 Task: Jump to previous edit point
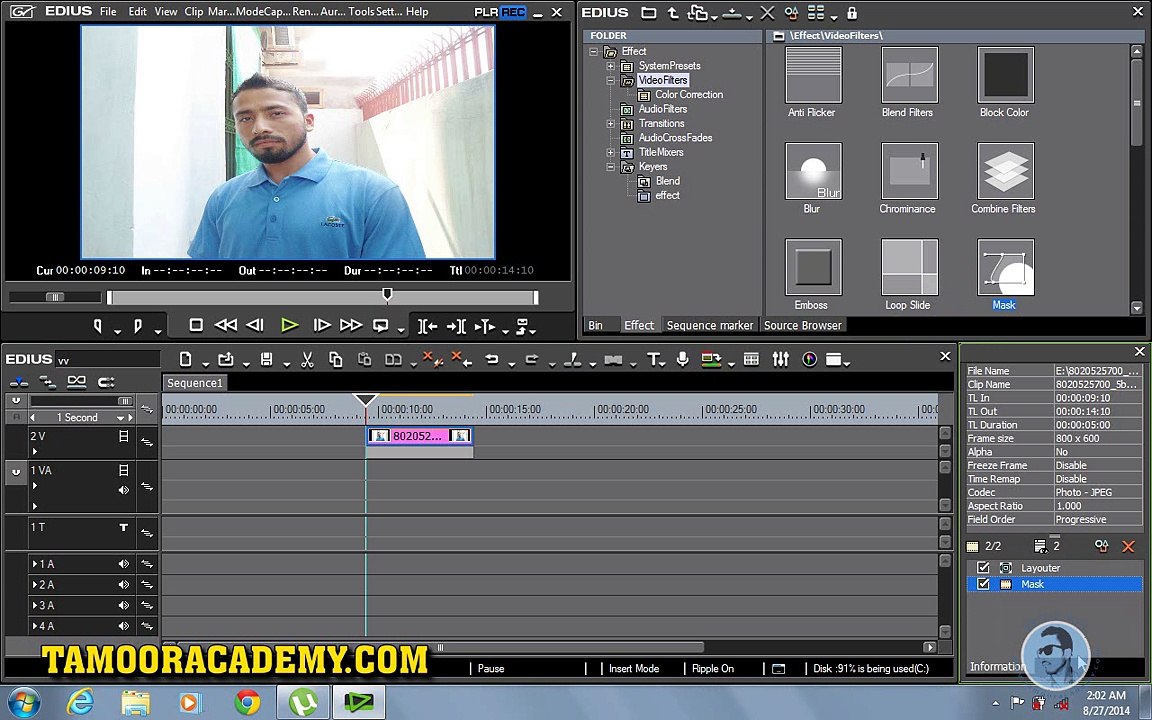click(428, 326)
